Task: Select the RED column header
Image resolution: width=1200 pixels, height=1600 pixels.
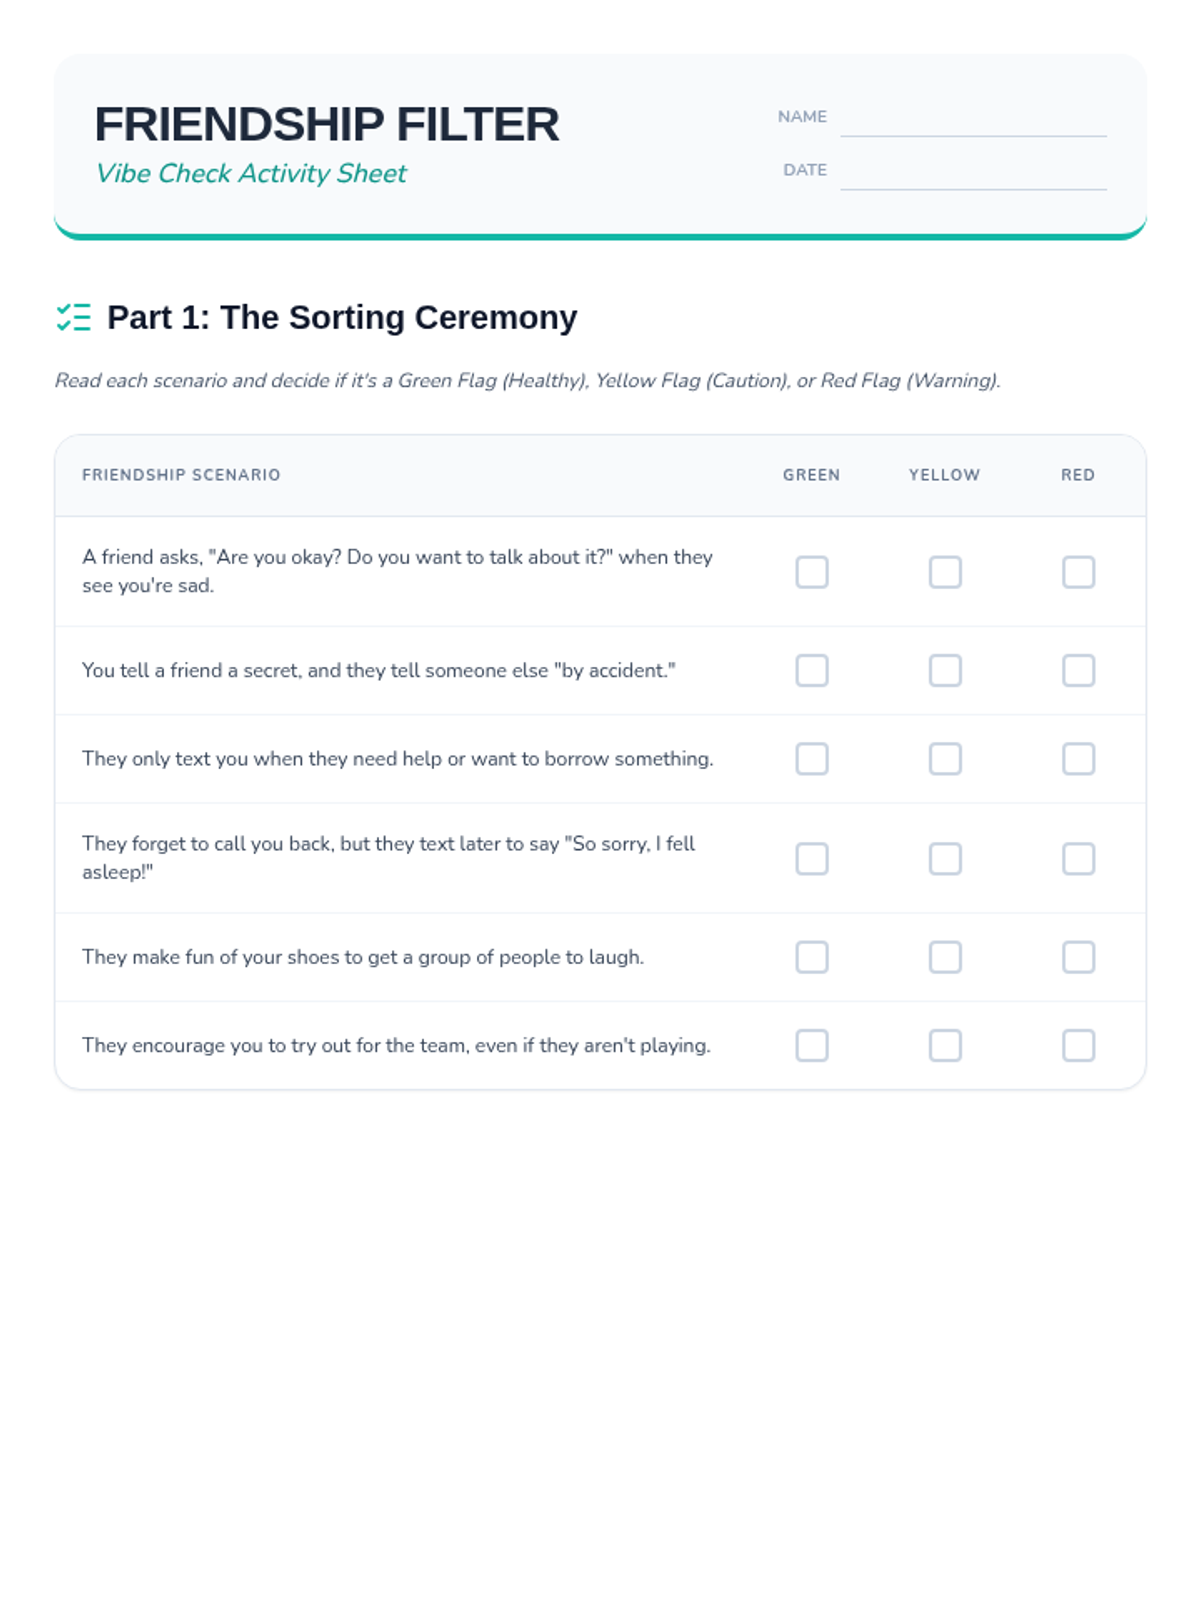Action: point(1078,475)
